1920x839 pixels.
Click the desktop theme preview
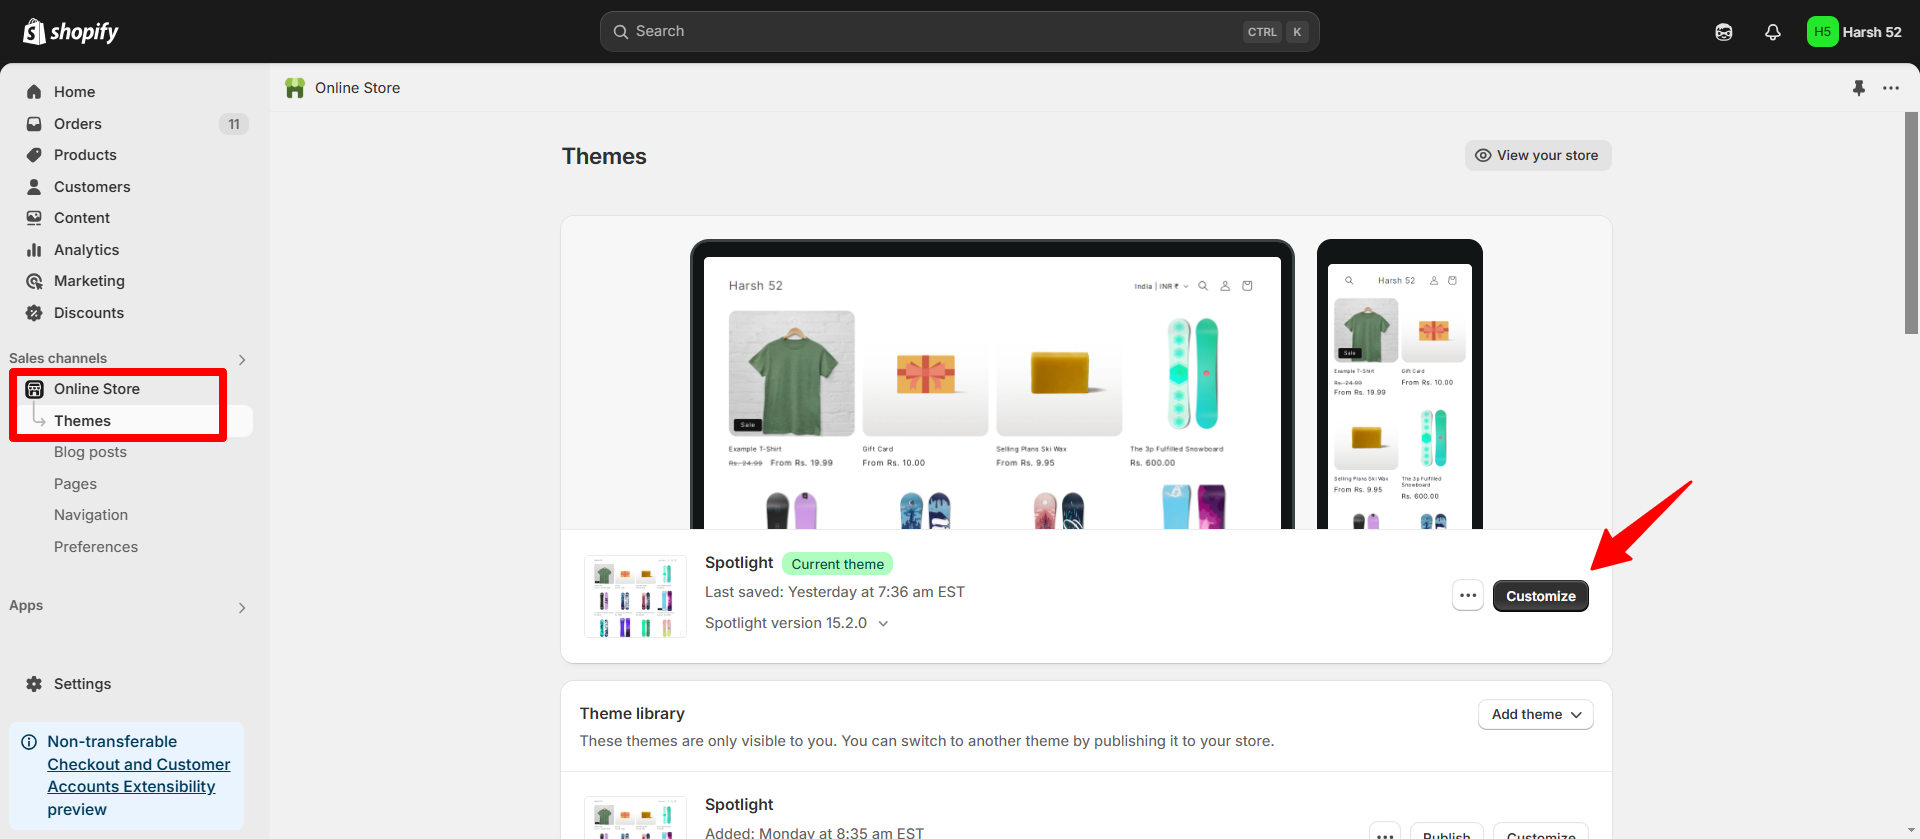tap(992, 384)
